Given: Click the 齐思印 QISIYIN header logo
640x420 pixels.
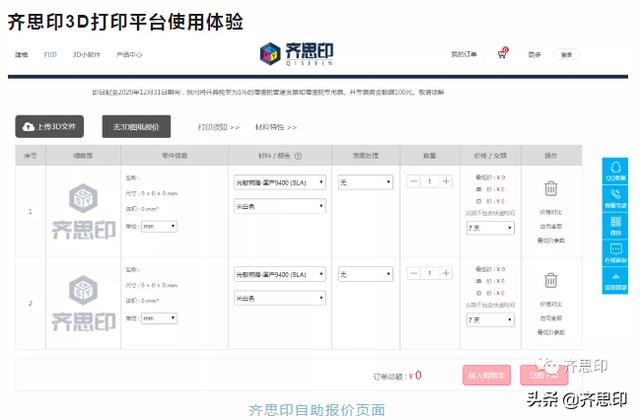Looking at the screenshot, I should click(297, 53).
